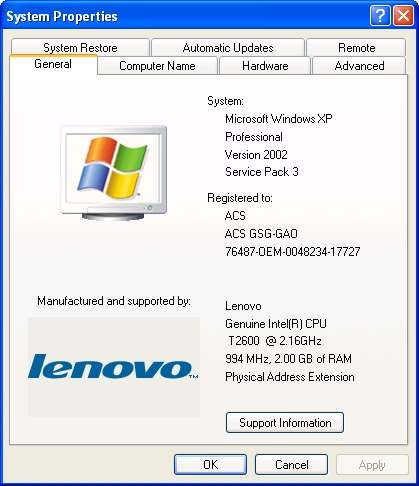The height and width of the screenshot is (486, 419).
Task: Click the Help question mark icon
Action: pos(380,16)
